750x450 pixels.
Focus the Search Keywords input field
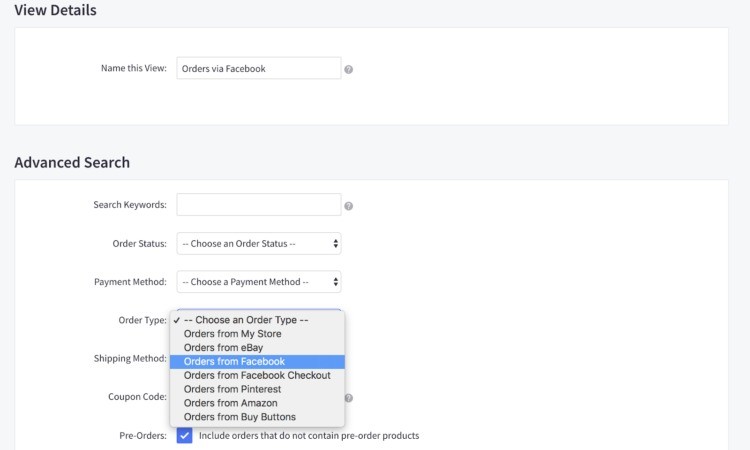pyautogui.click(x=259, y=205)
